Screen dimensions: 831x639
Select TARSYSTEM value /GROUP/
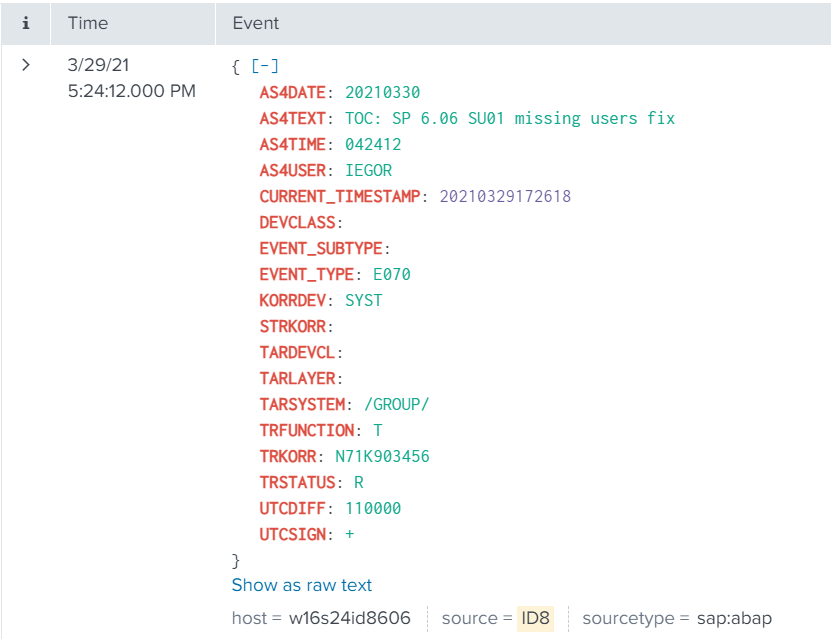[395, 404]
